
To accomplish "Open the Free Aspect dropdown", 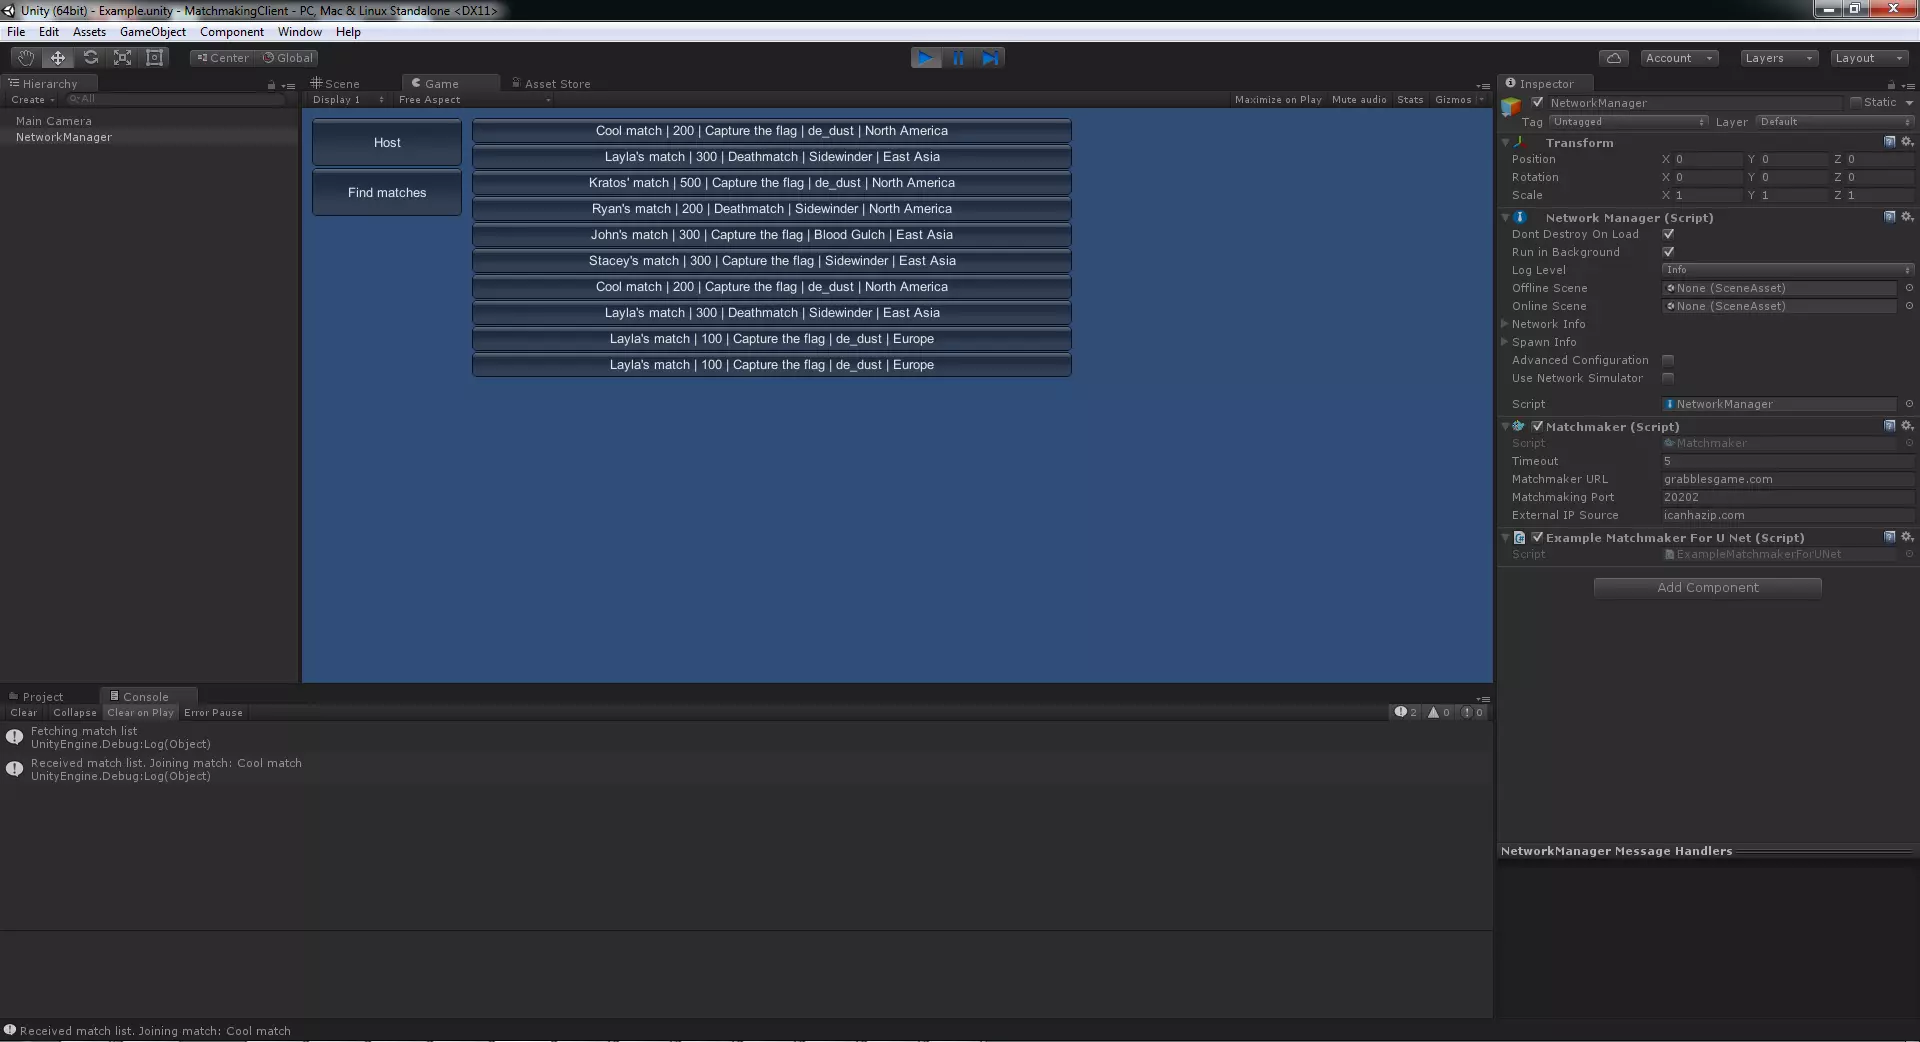I will coord(474,99).
